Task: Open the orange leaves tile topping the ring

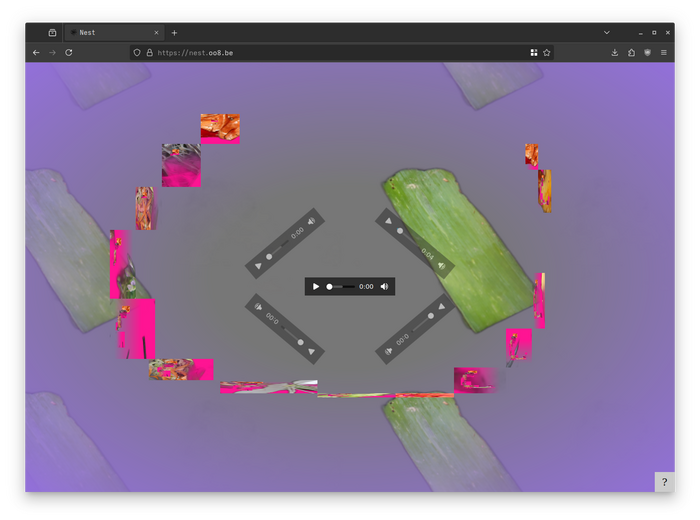Action: point(220,129)
